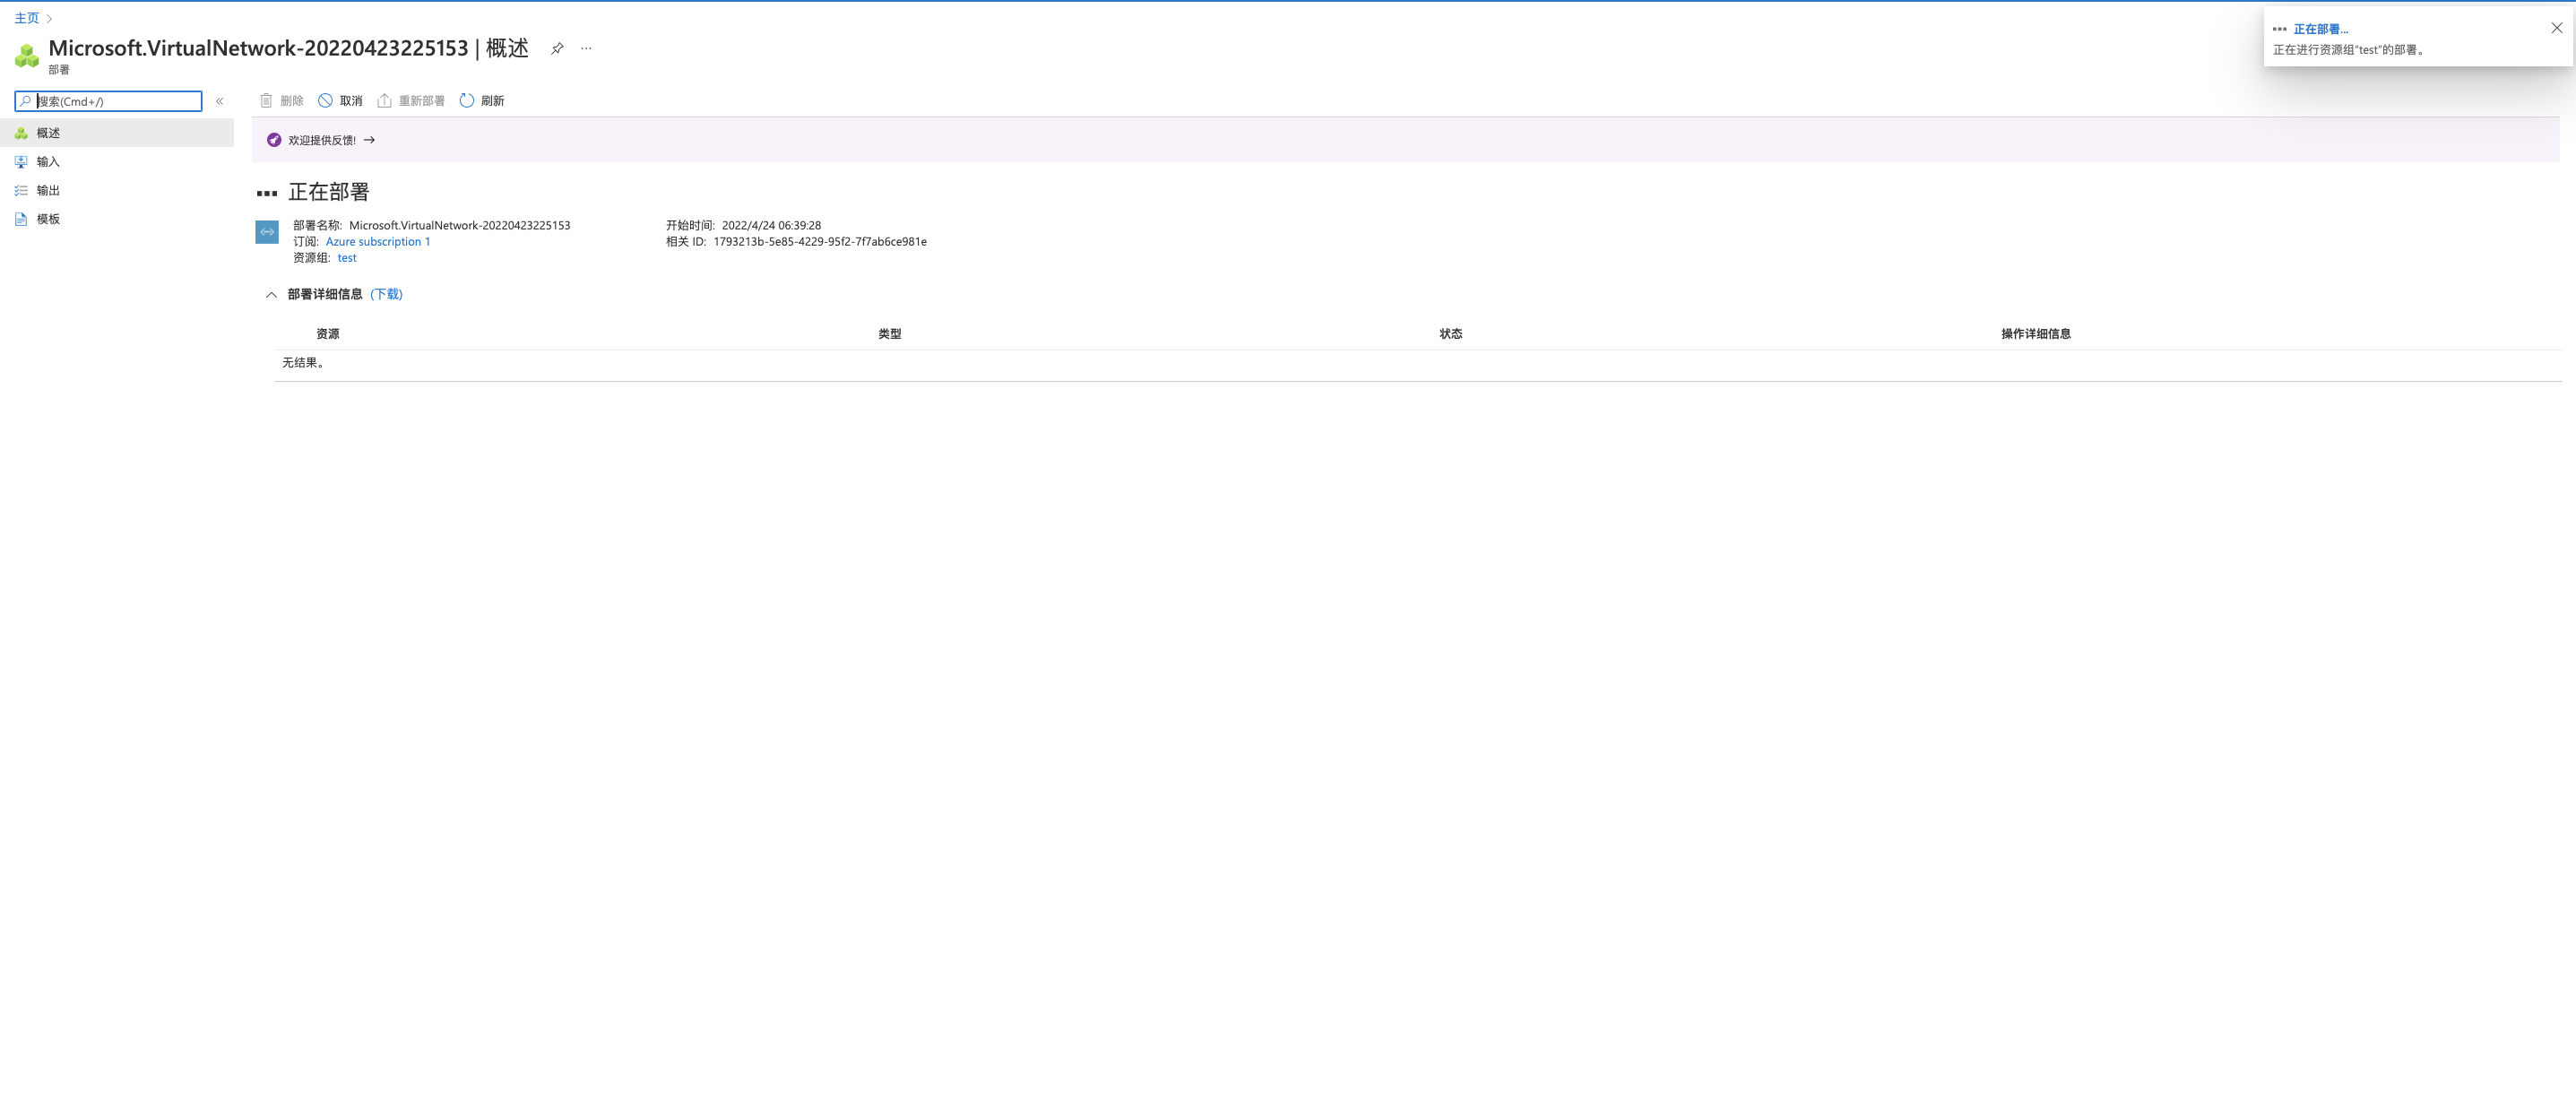This screenshot has height=1115, width=2576.
Task: Collapse the sidebar with the double chevron
Action: [220, 101]
